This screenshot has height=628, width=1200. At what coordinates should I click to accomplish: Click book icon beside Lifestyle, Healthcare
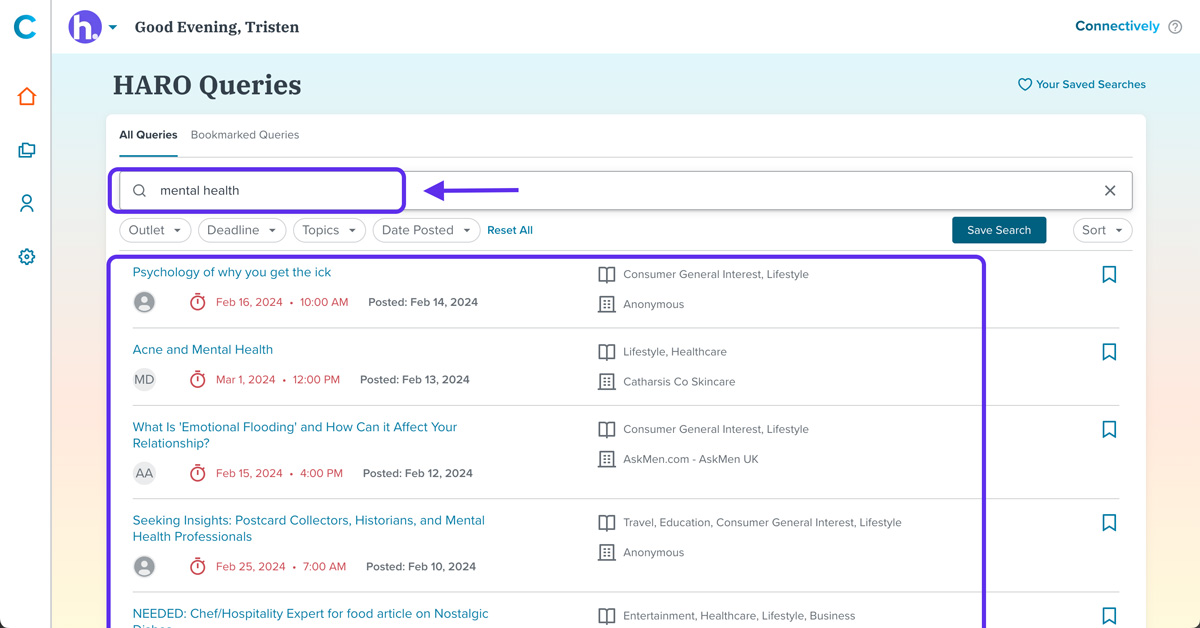(606, 352)
